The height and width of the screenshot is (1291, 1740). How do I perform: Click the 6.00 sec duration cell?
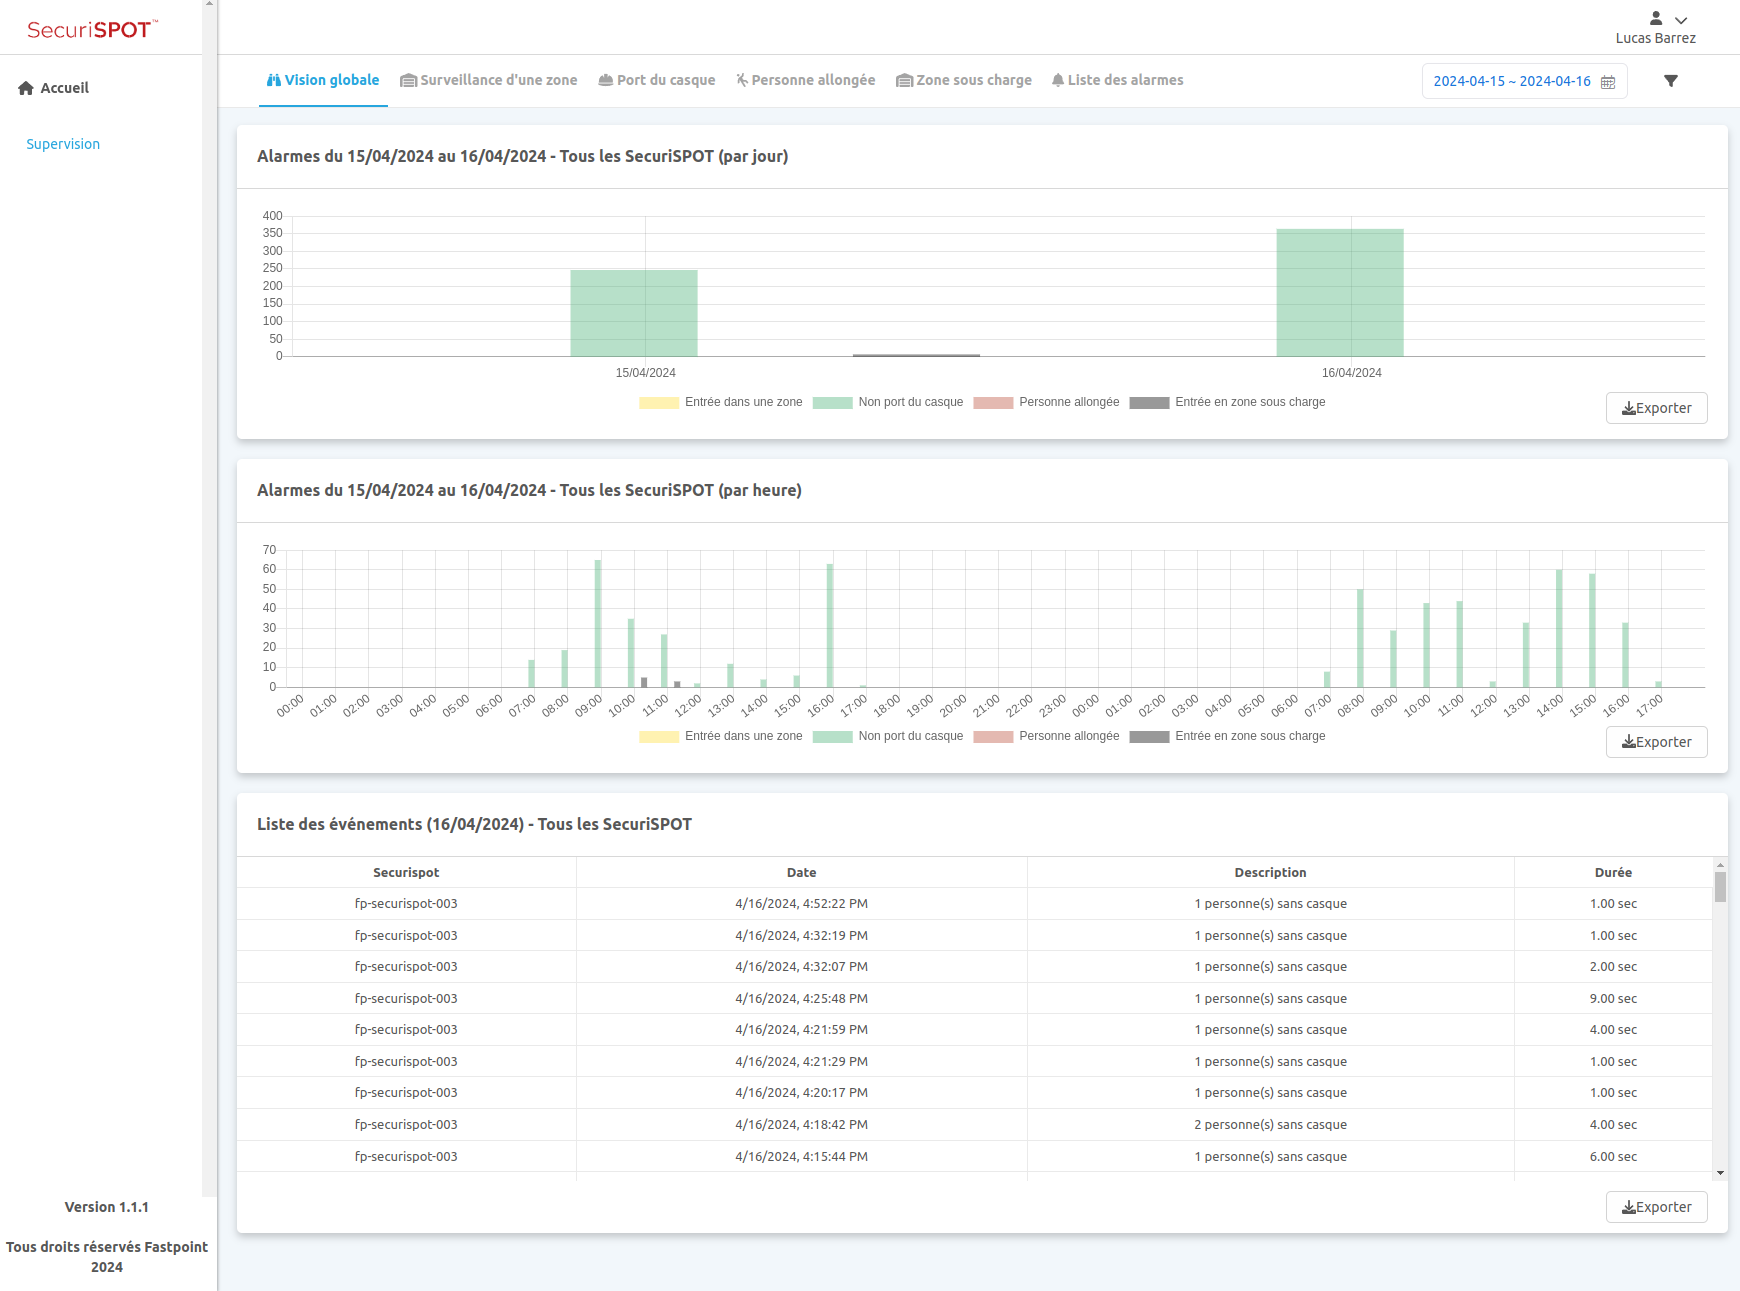coord(1613,1157)
